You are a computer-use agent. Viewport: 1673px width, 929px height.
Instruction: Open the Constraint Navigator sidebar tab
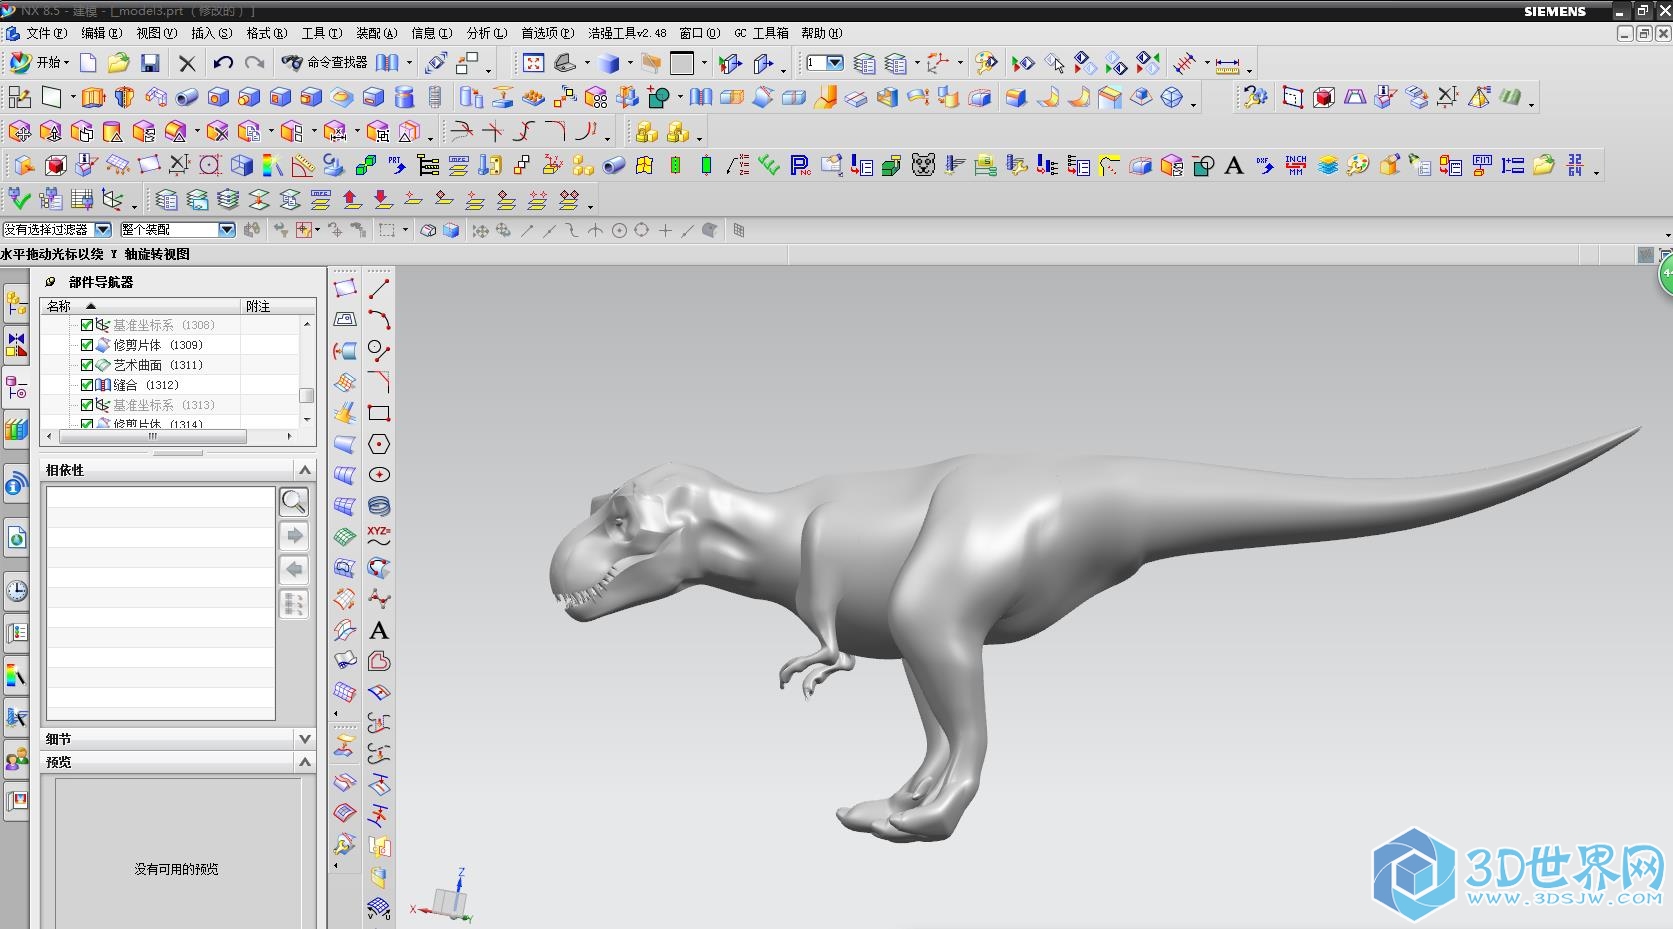point(16,345)
